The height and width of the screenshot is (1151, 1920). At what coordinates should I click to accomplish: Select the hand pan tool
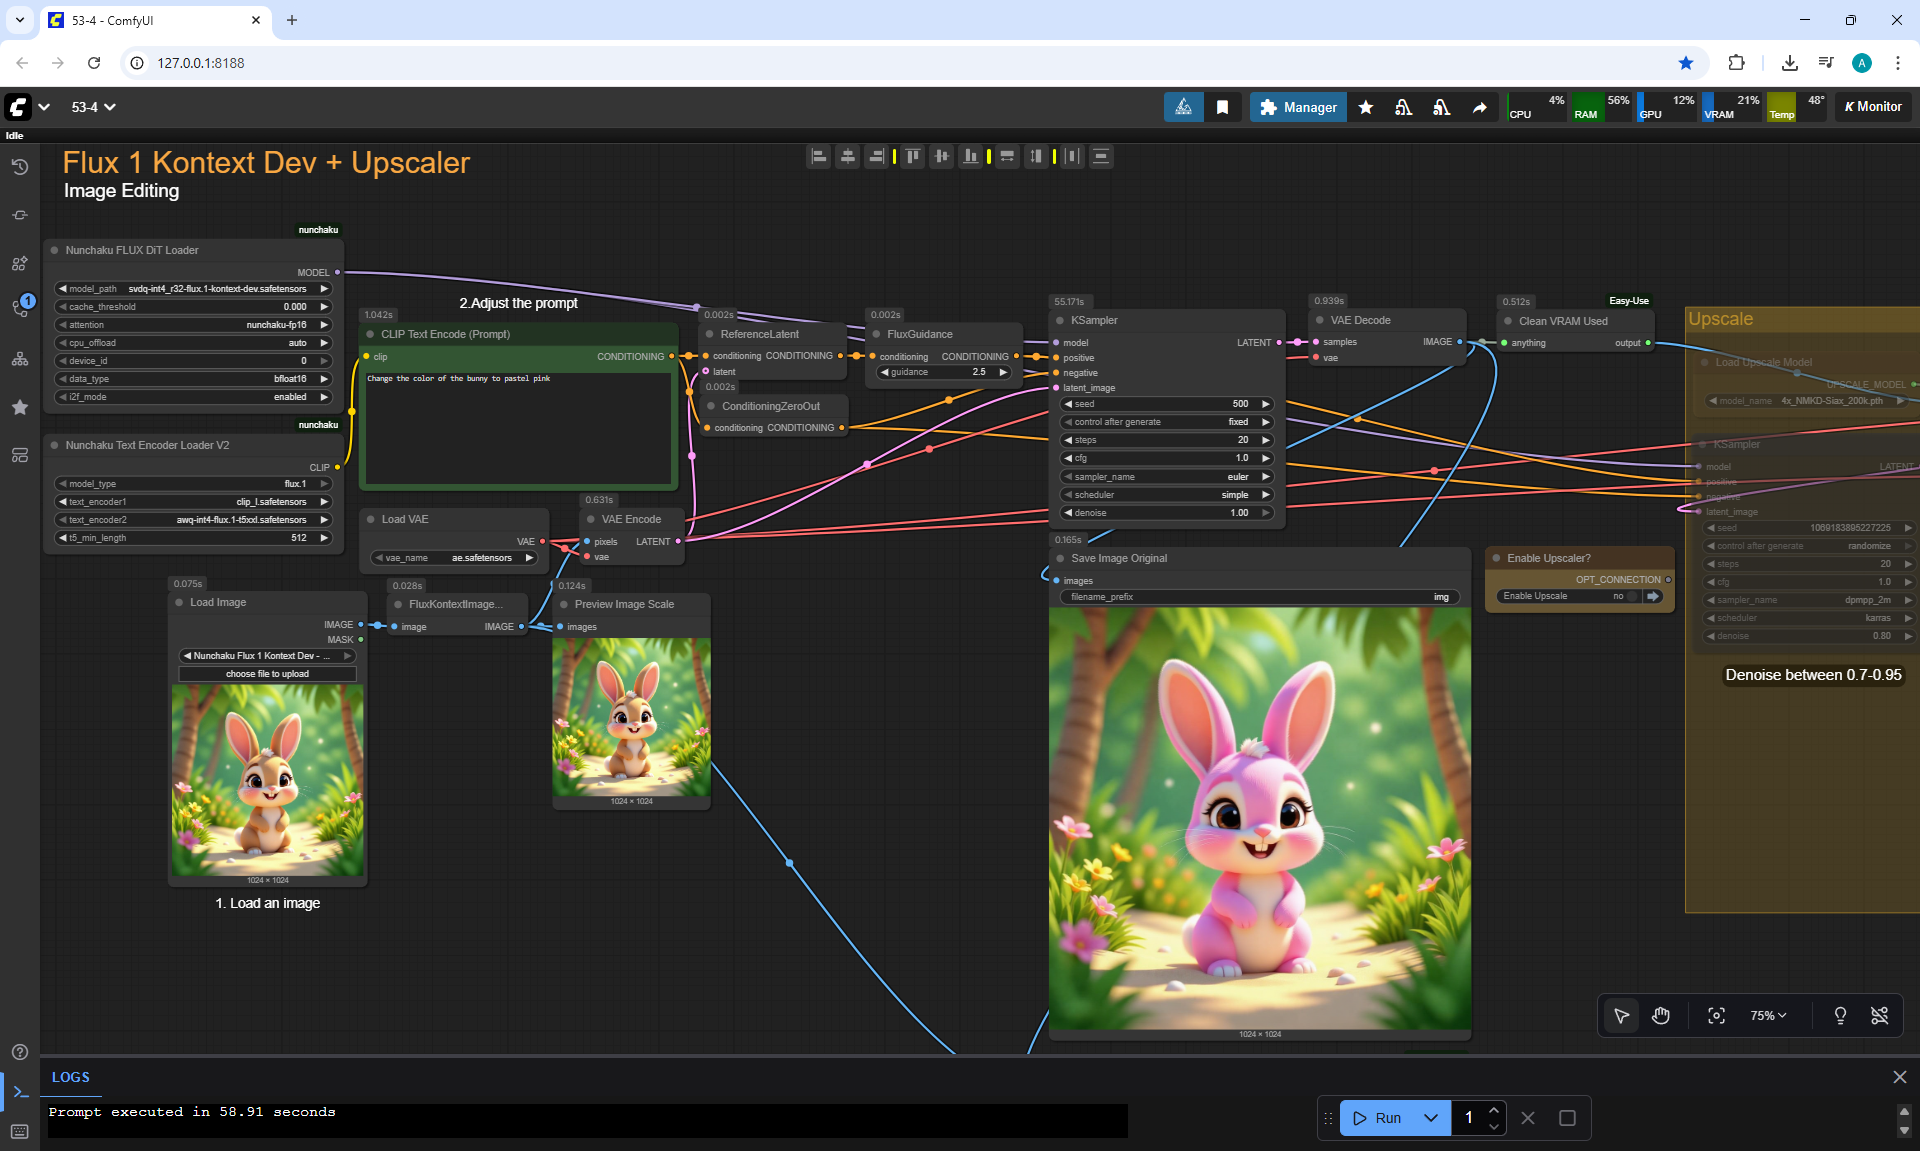tap(1661, 1016)
